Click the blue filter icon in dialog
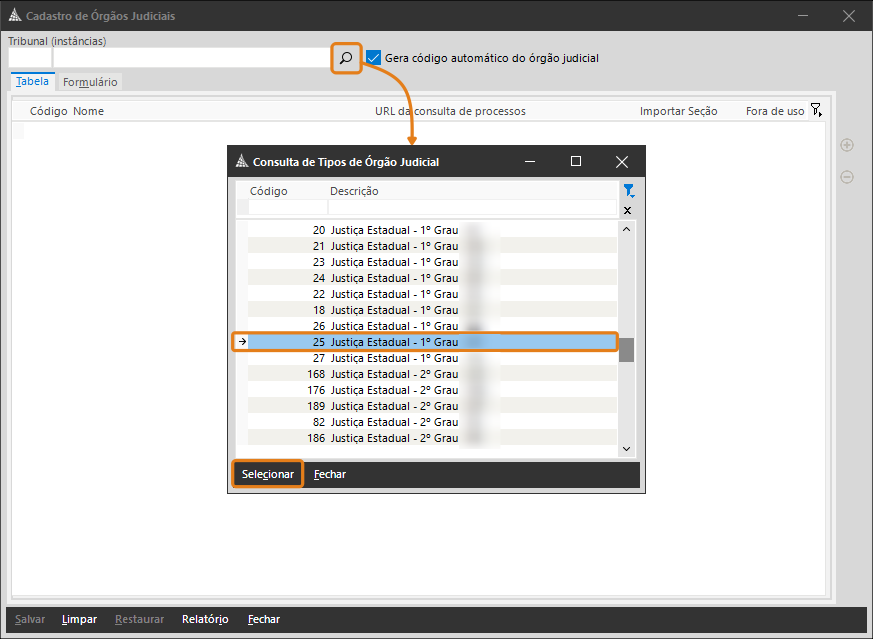This screenshot has width=873, height=639. click(628, 191)
